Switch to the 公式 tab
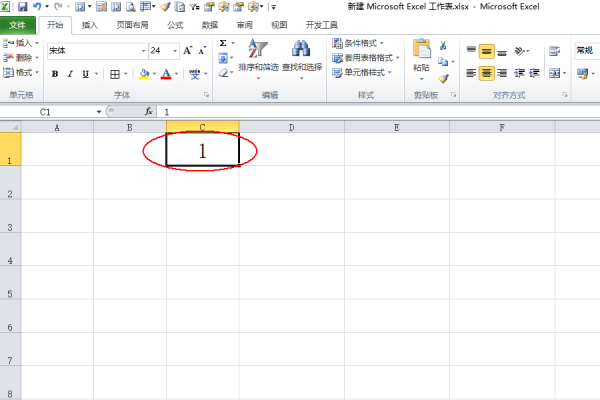Screen dimensions: 600x400 coord(175,25)
